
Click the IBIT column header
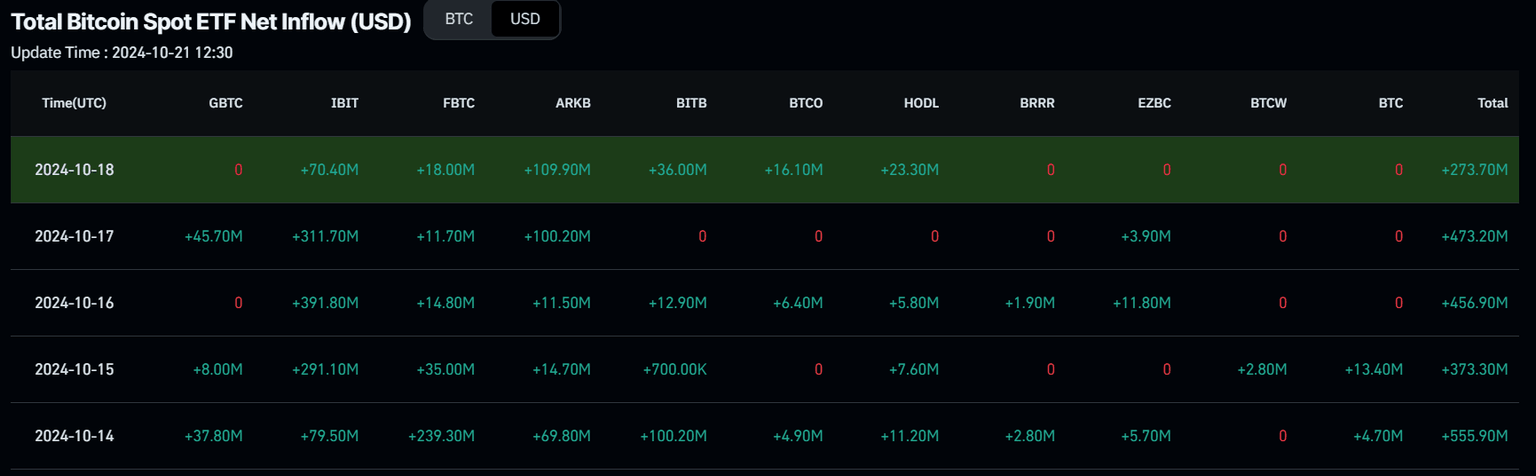point(344,103)
